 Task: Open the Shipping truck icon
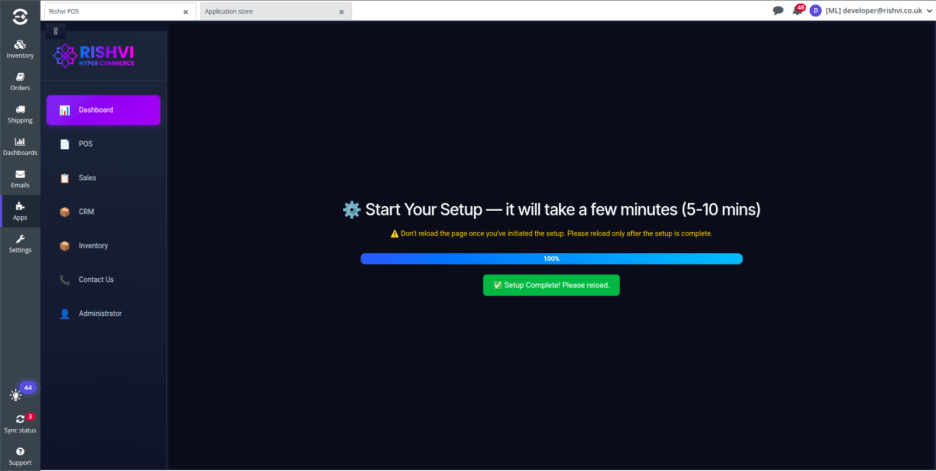tap(20, 114)
